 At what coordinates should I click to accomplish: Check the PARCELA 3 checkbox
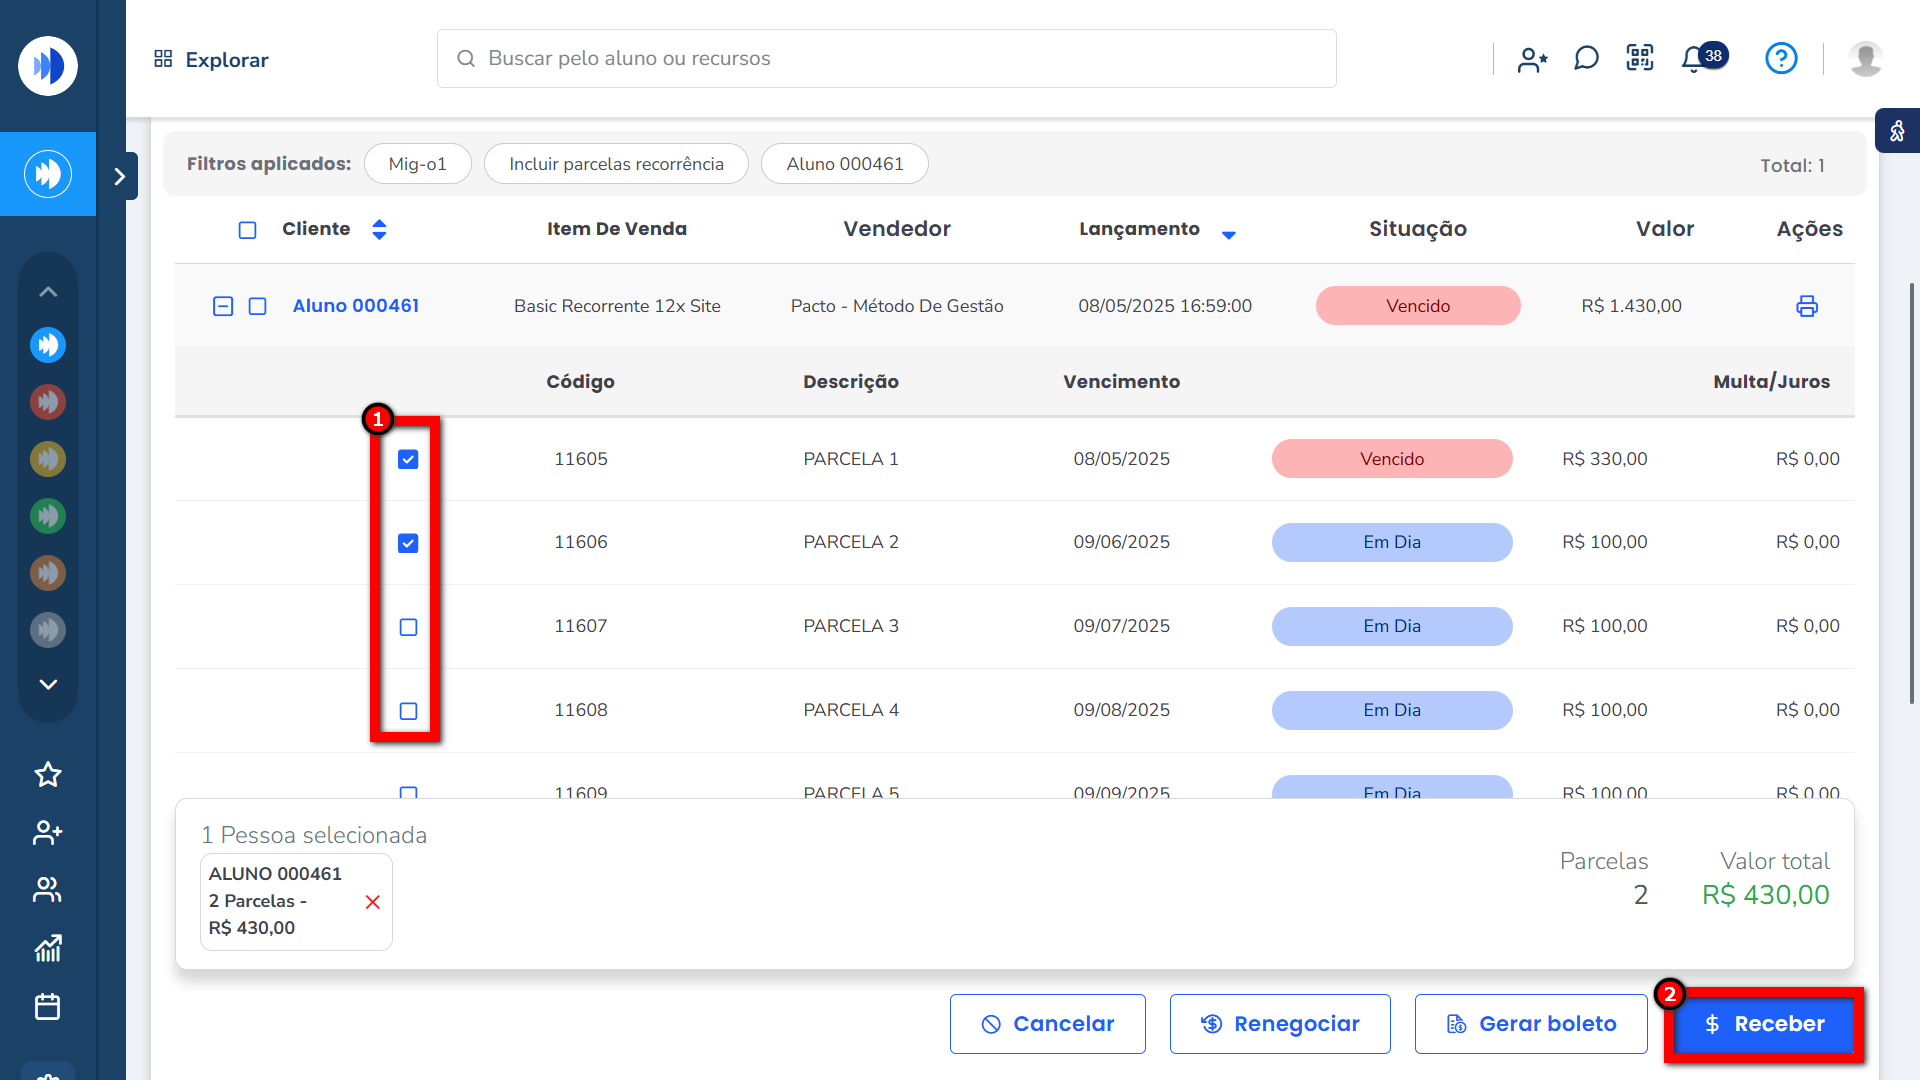point(408,627)
